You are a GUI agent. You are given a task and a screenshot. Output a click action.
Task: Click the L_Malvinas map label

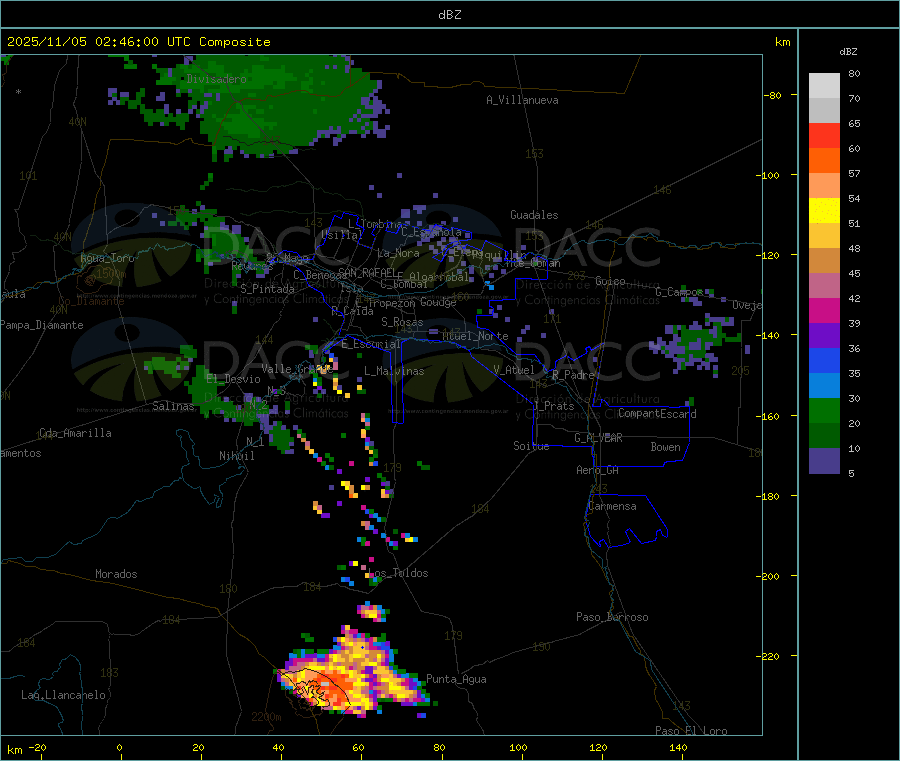pyautogui.click(x=394, y=371)
